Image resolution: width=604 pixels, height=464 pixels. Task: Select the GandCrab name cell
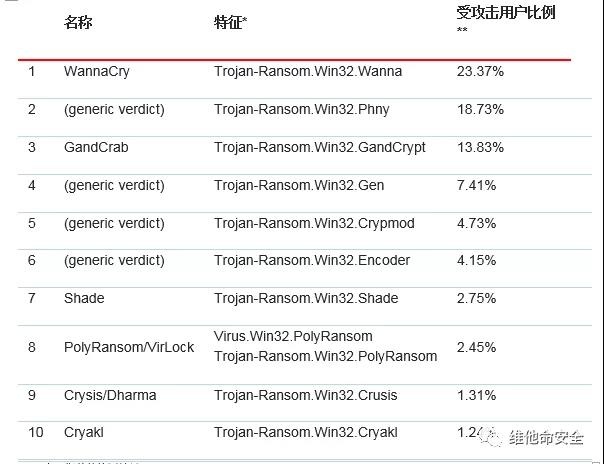point(96,147)
